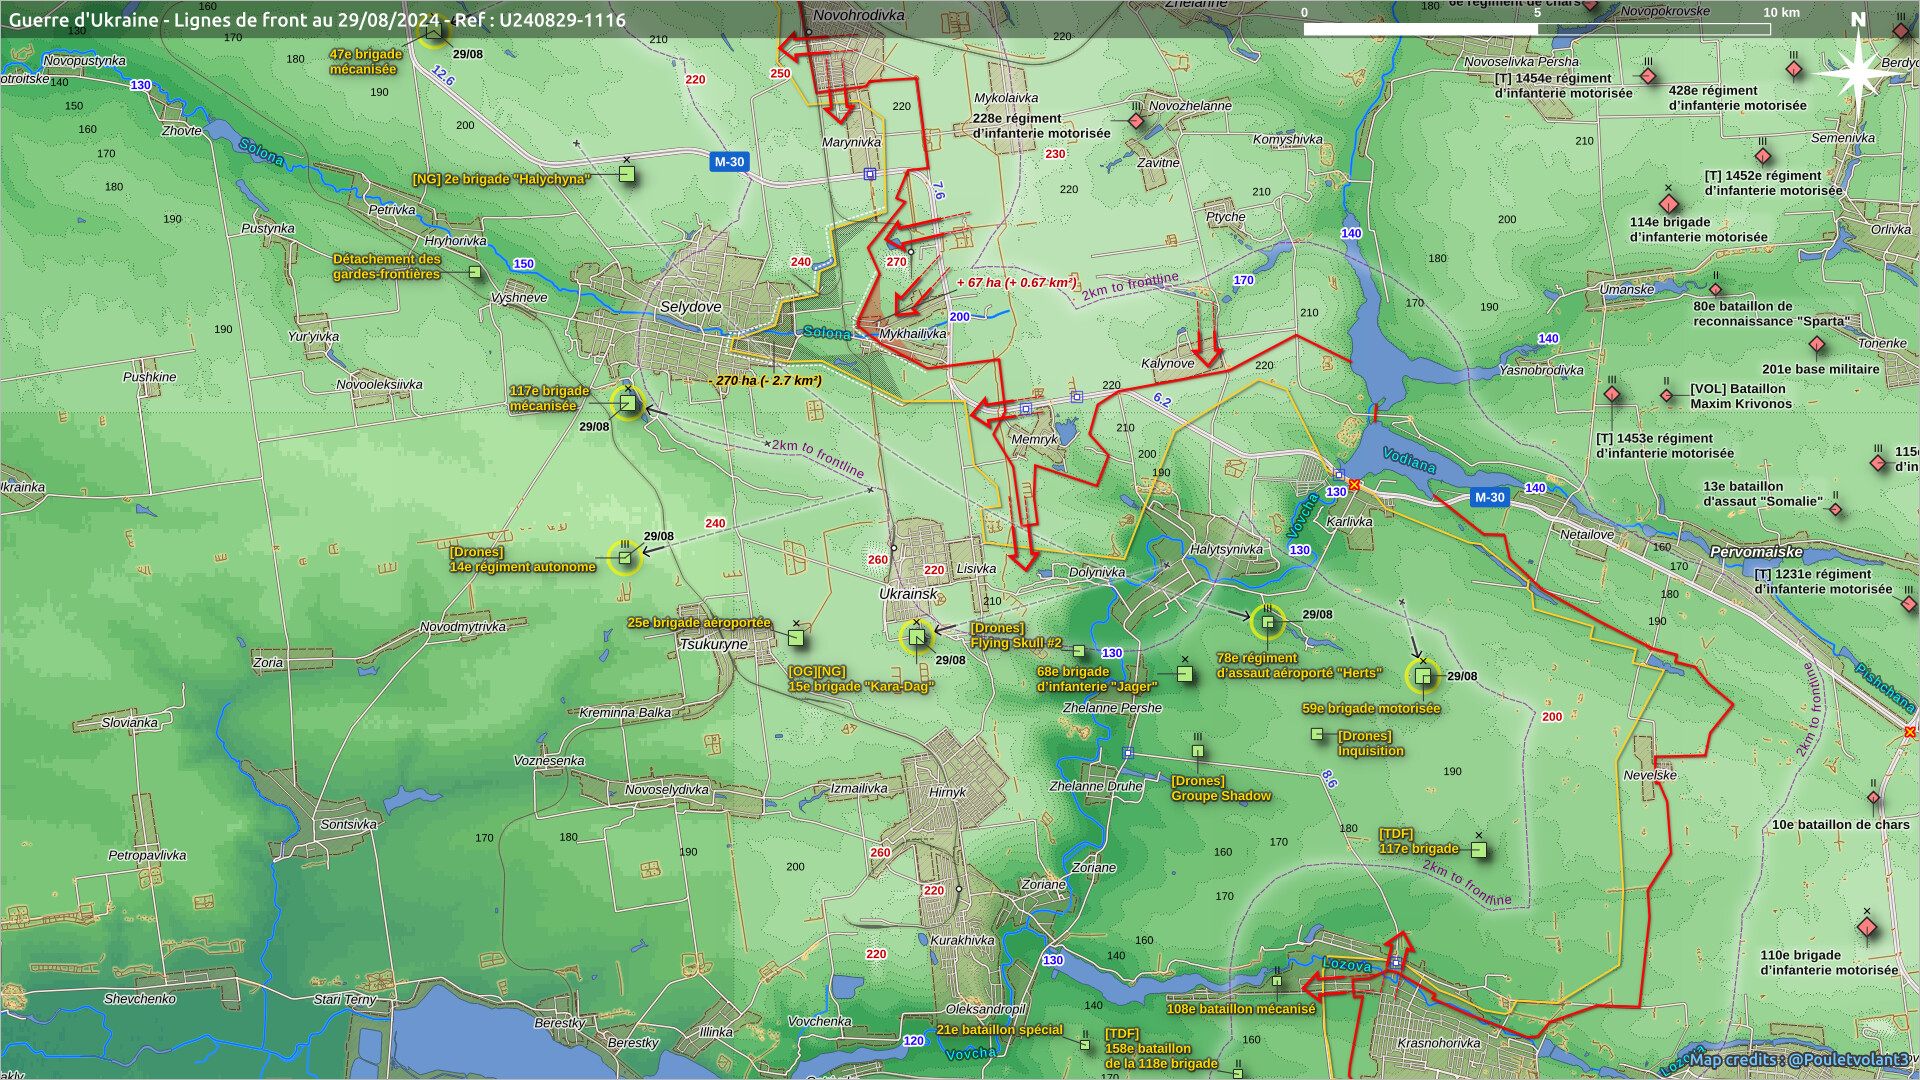1920x1080 pixels.
Task: Click the Selydove town label
Action: coord(690,307)
